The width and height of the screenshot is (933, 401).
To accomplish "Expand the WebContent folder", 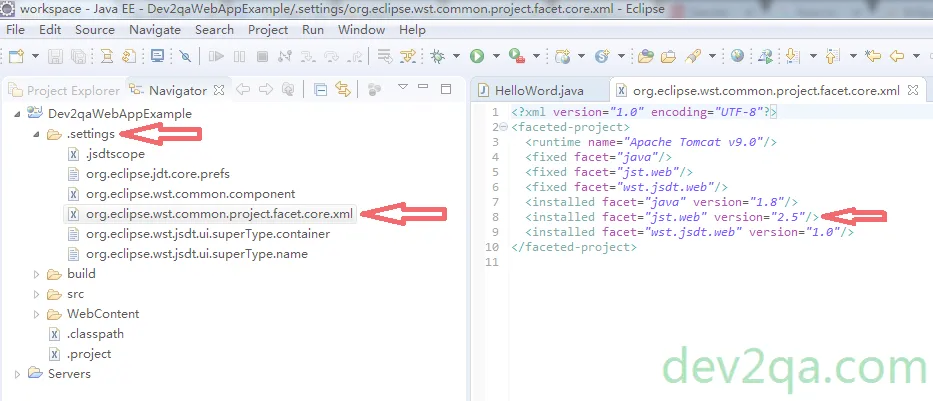I will click(36, 314).
